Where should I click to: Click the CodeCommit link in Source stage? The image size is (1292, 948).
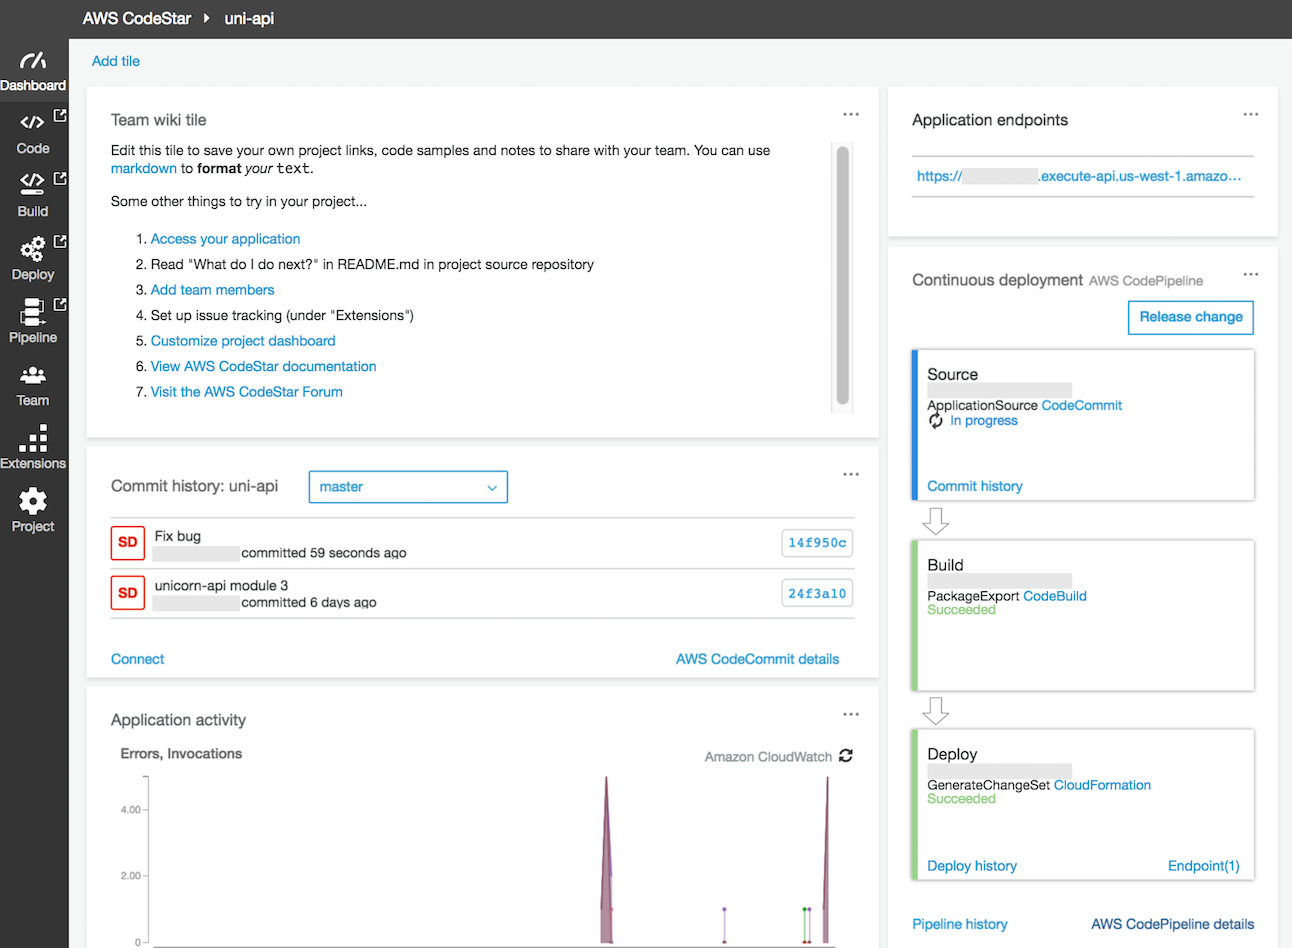click(x=1081, y=405)
